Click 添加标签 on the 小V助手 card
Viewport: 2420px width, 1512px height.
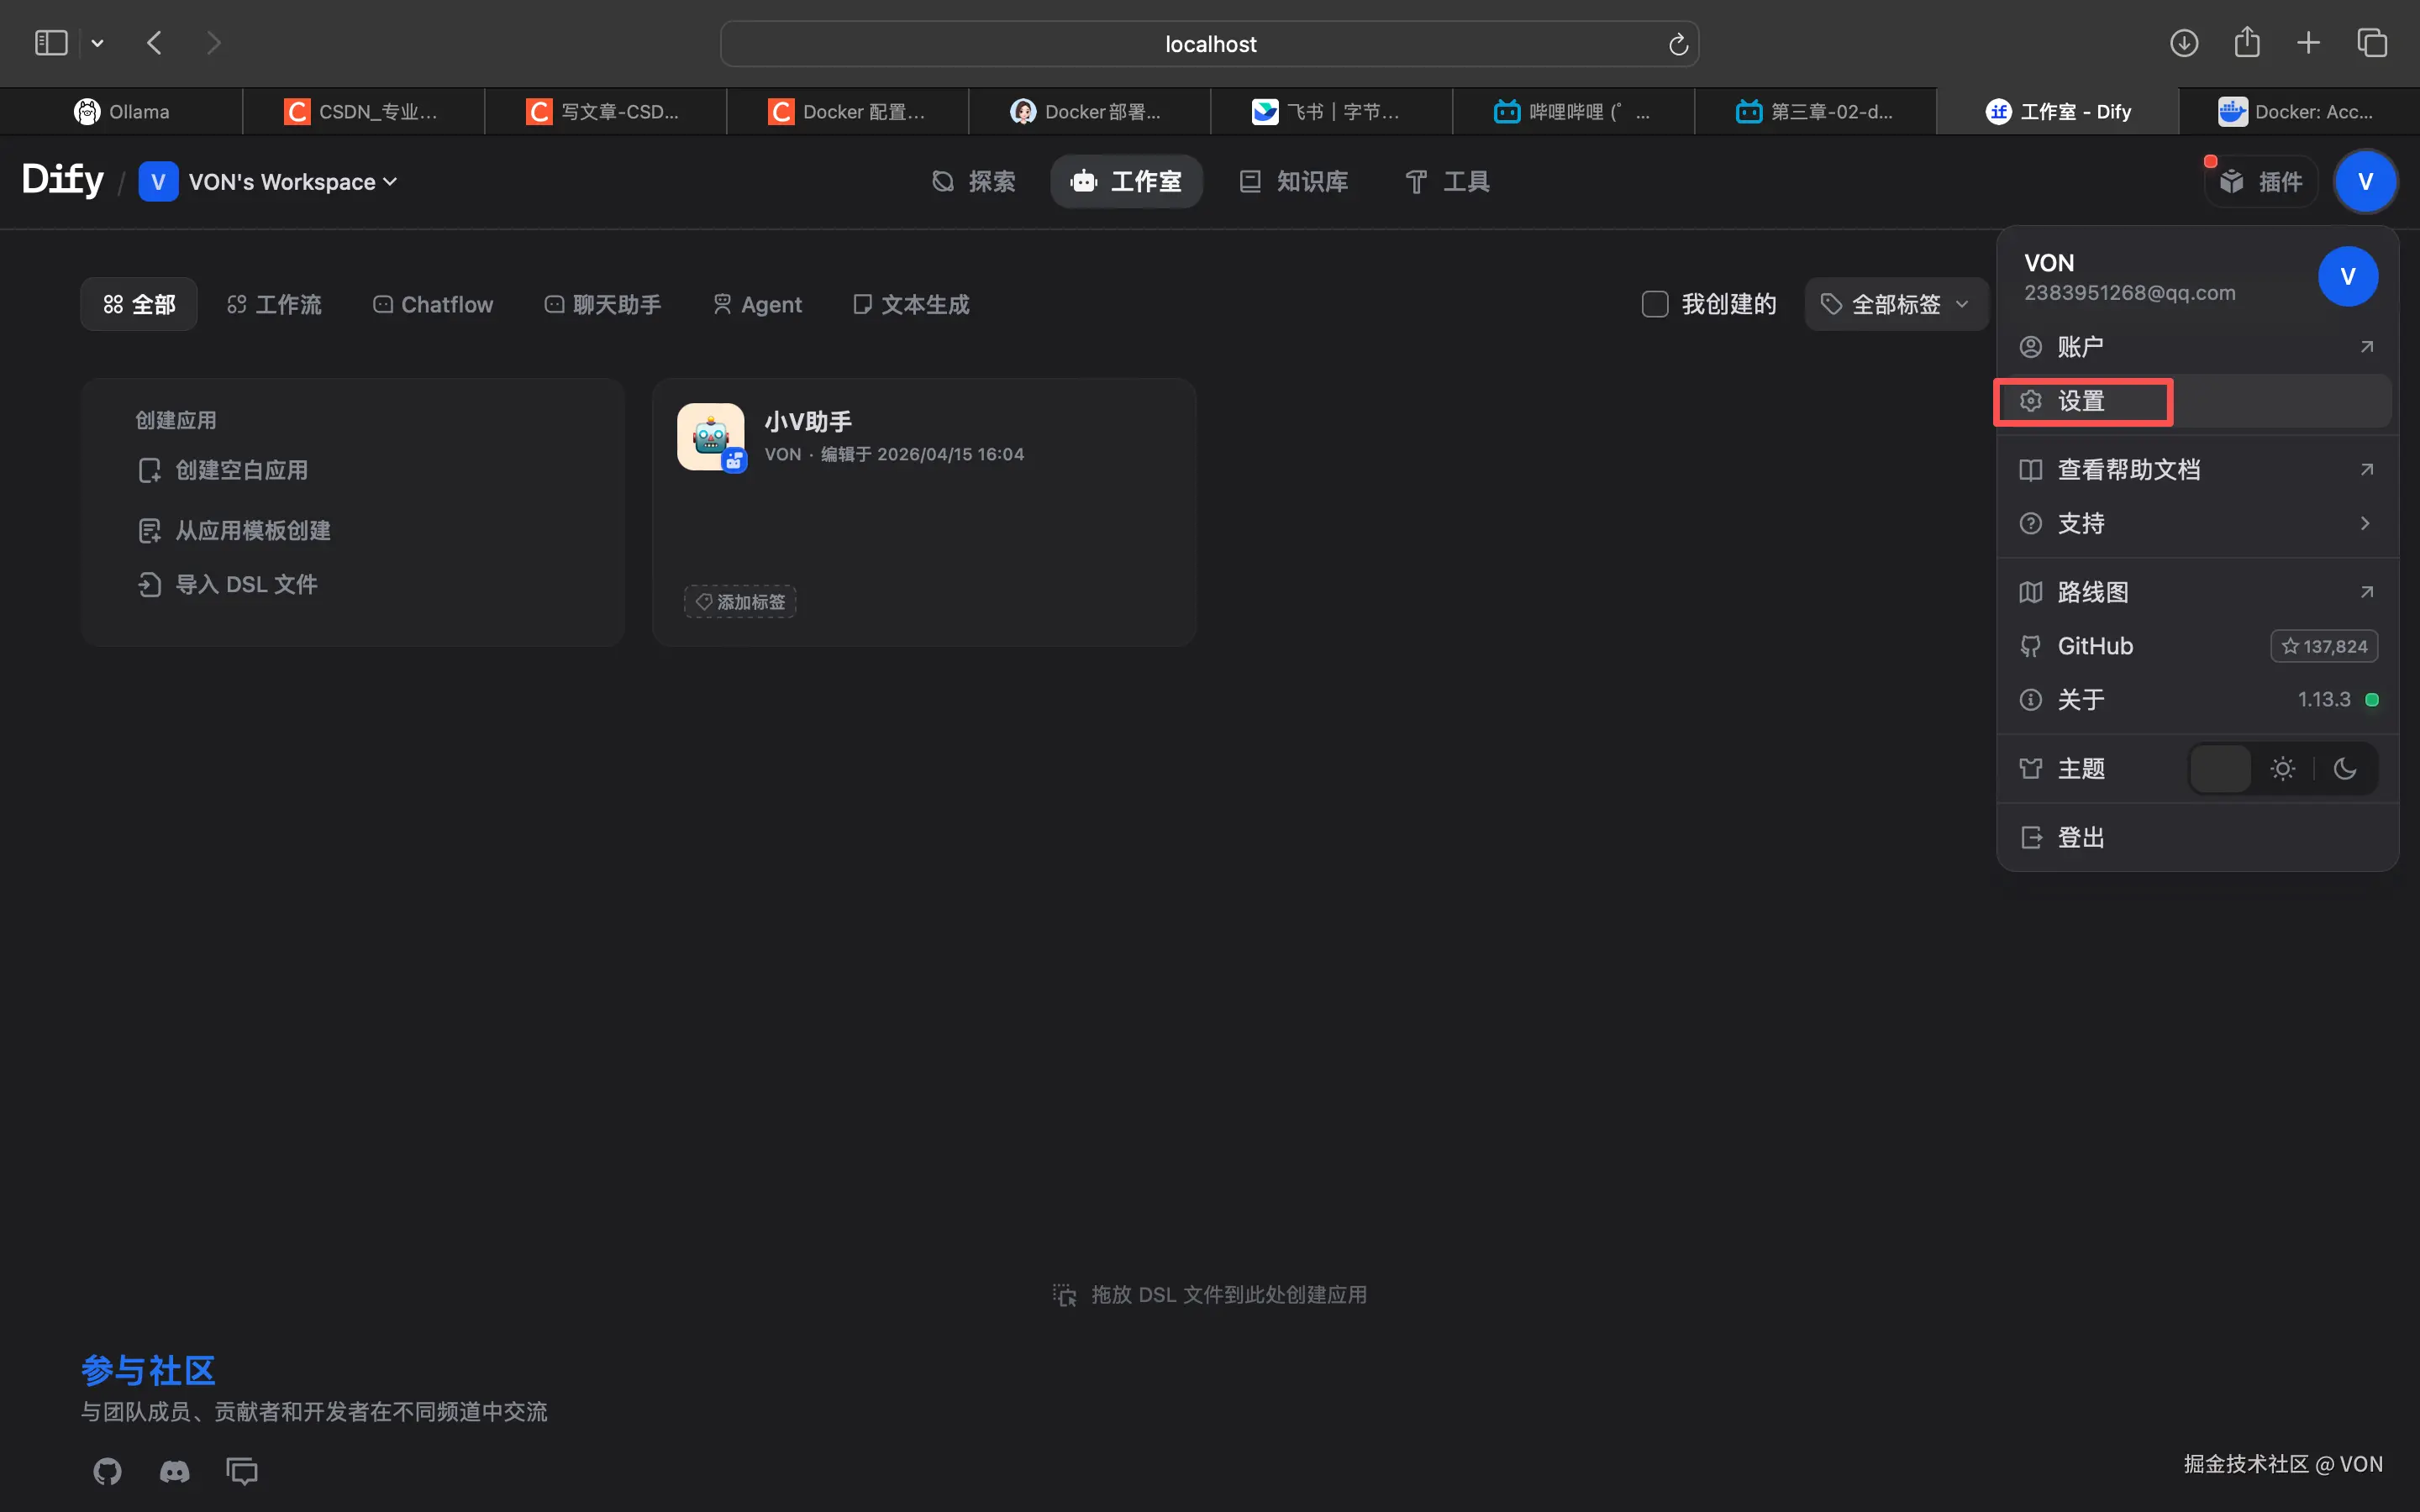coord(739,601)
